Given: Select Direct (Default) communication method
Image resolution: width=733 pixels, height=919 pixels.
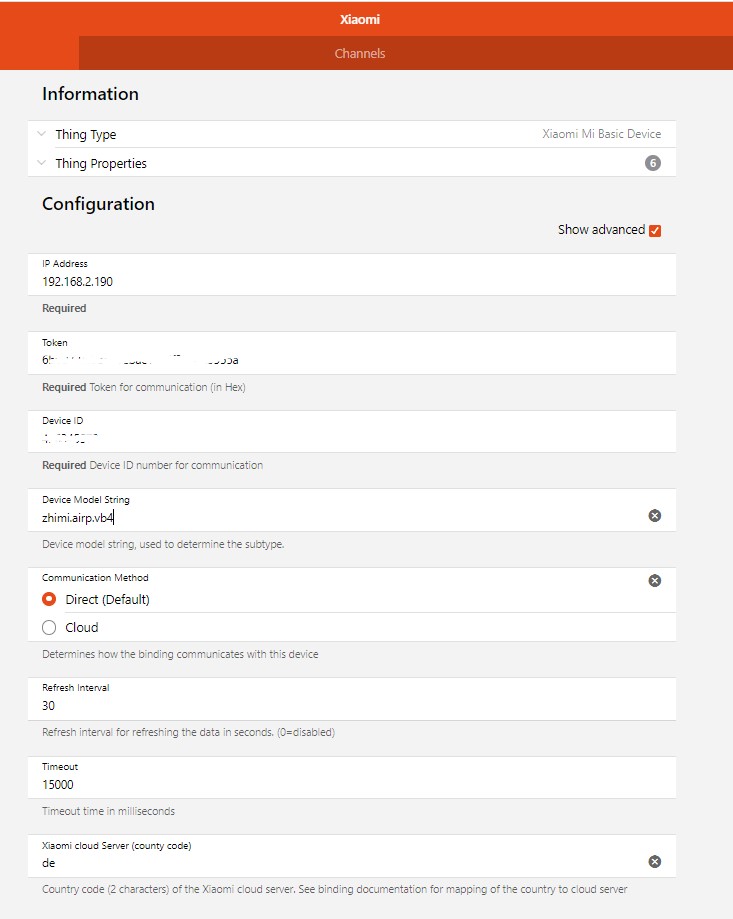Looking at the screenshot, I should coord(49,599).
